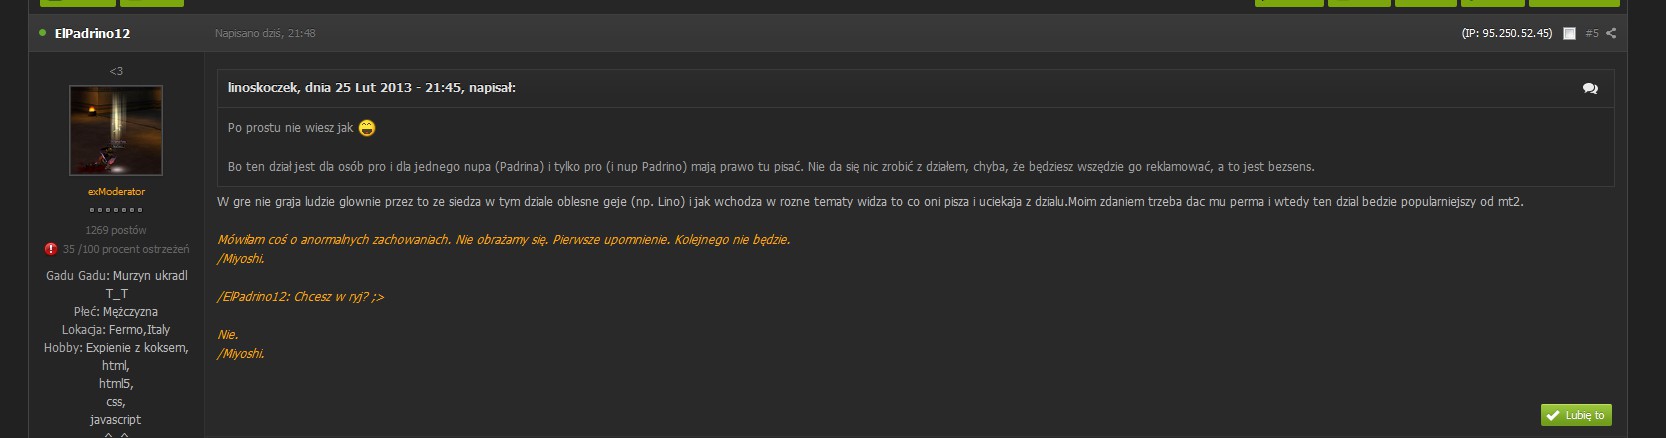Click moderator note 'Mówiłam coś o anormalnych zachowaniach'
Screen dimensions: 1666x438
[x=503, y=240]
